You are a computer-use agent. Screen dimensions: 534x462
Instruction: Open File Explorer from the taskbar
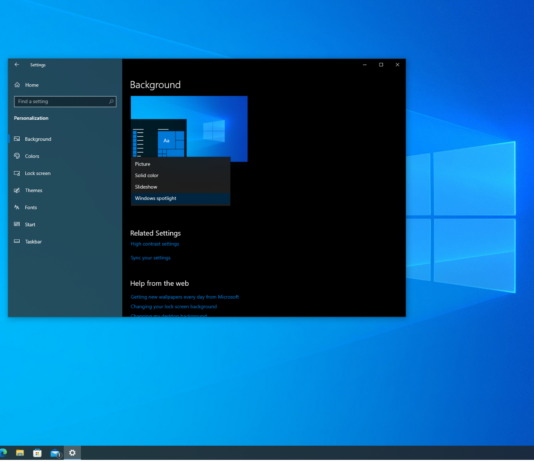coord(20,453)
